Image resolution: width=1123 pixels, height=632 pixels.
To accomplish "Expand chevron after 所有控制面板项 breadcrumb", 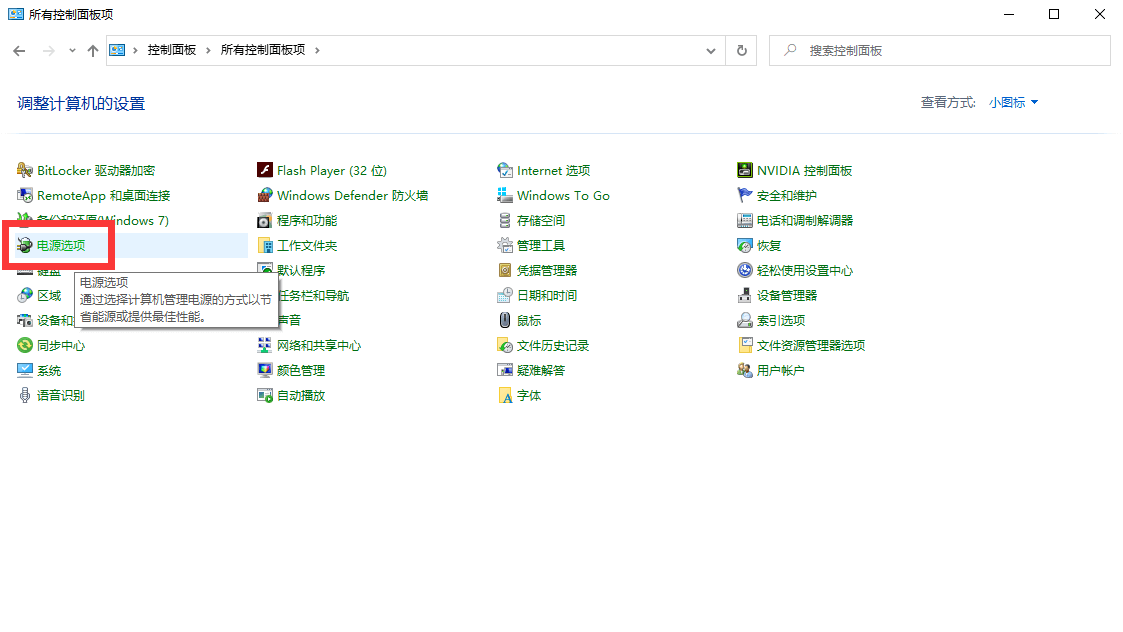I will click(x=317, y=50).
